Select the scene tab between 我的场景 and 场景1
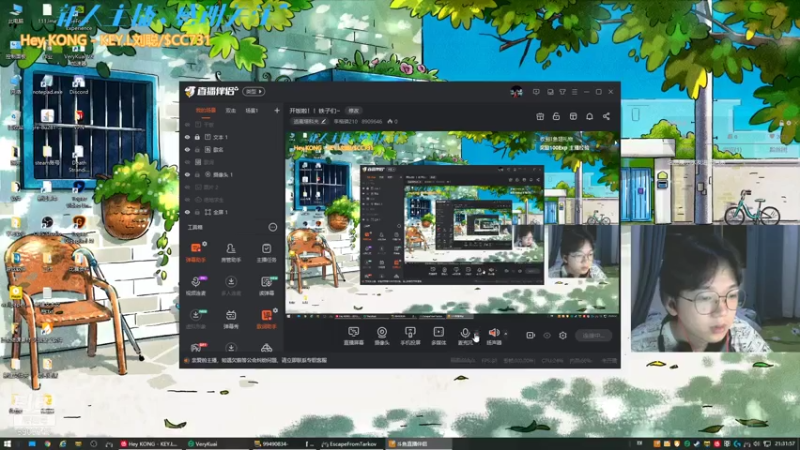The image size is (800, 450). click(x=231, y=110)
